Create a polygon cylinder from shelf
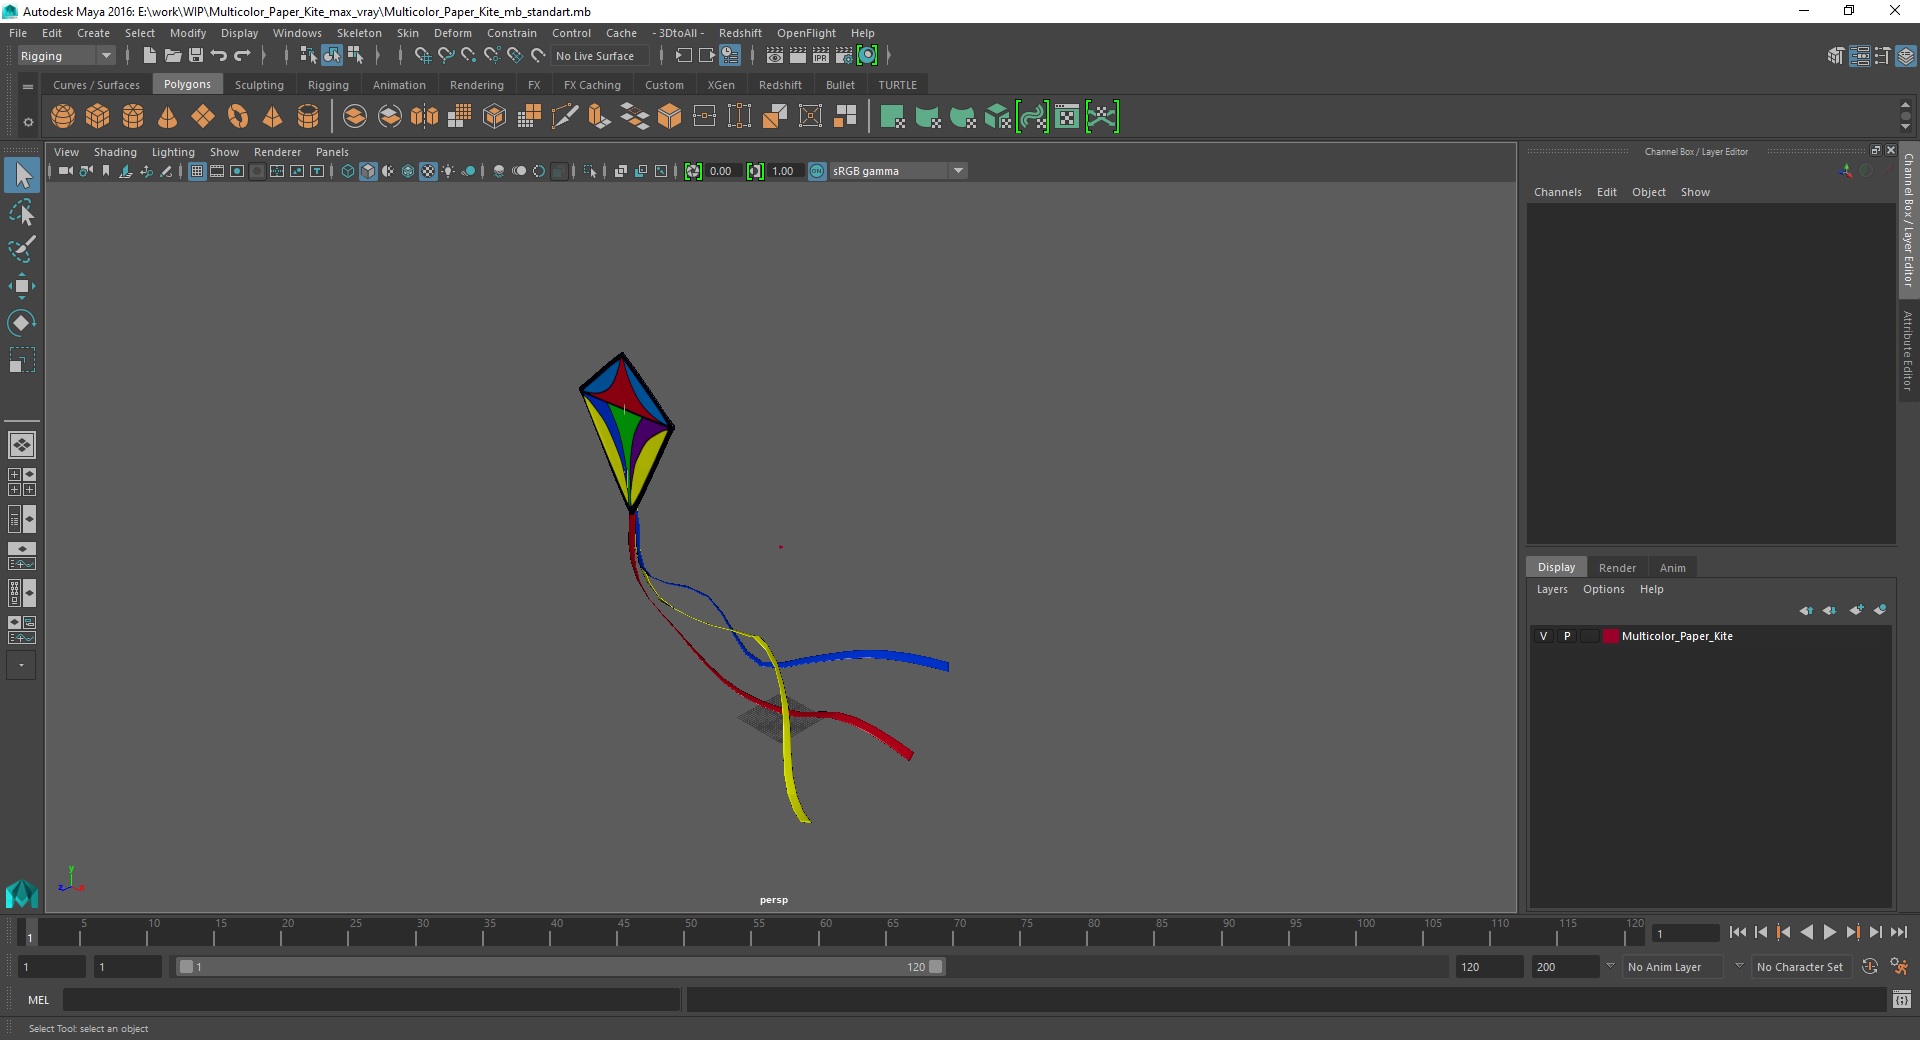This screenshot has height=1040, width=1920. pos(133,117)
